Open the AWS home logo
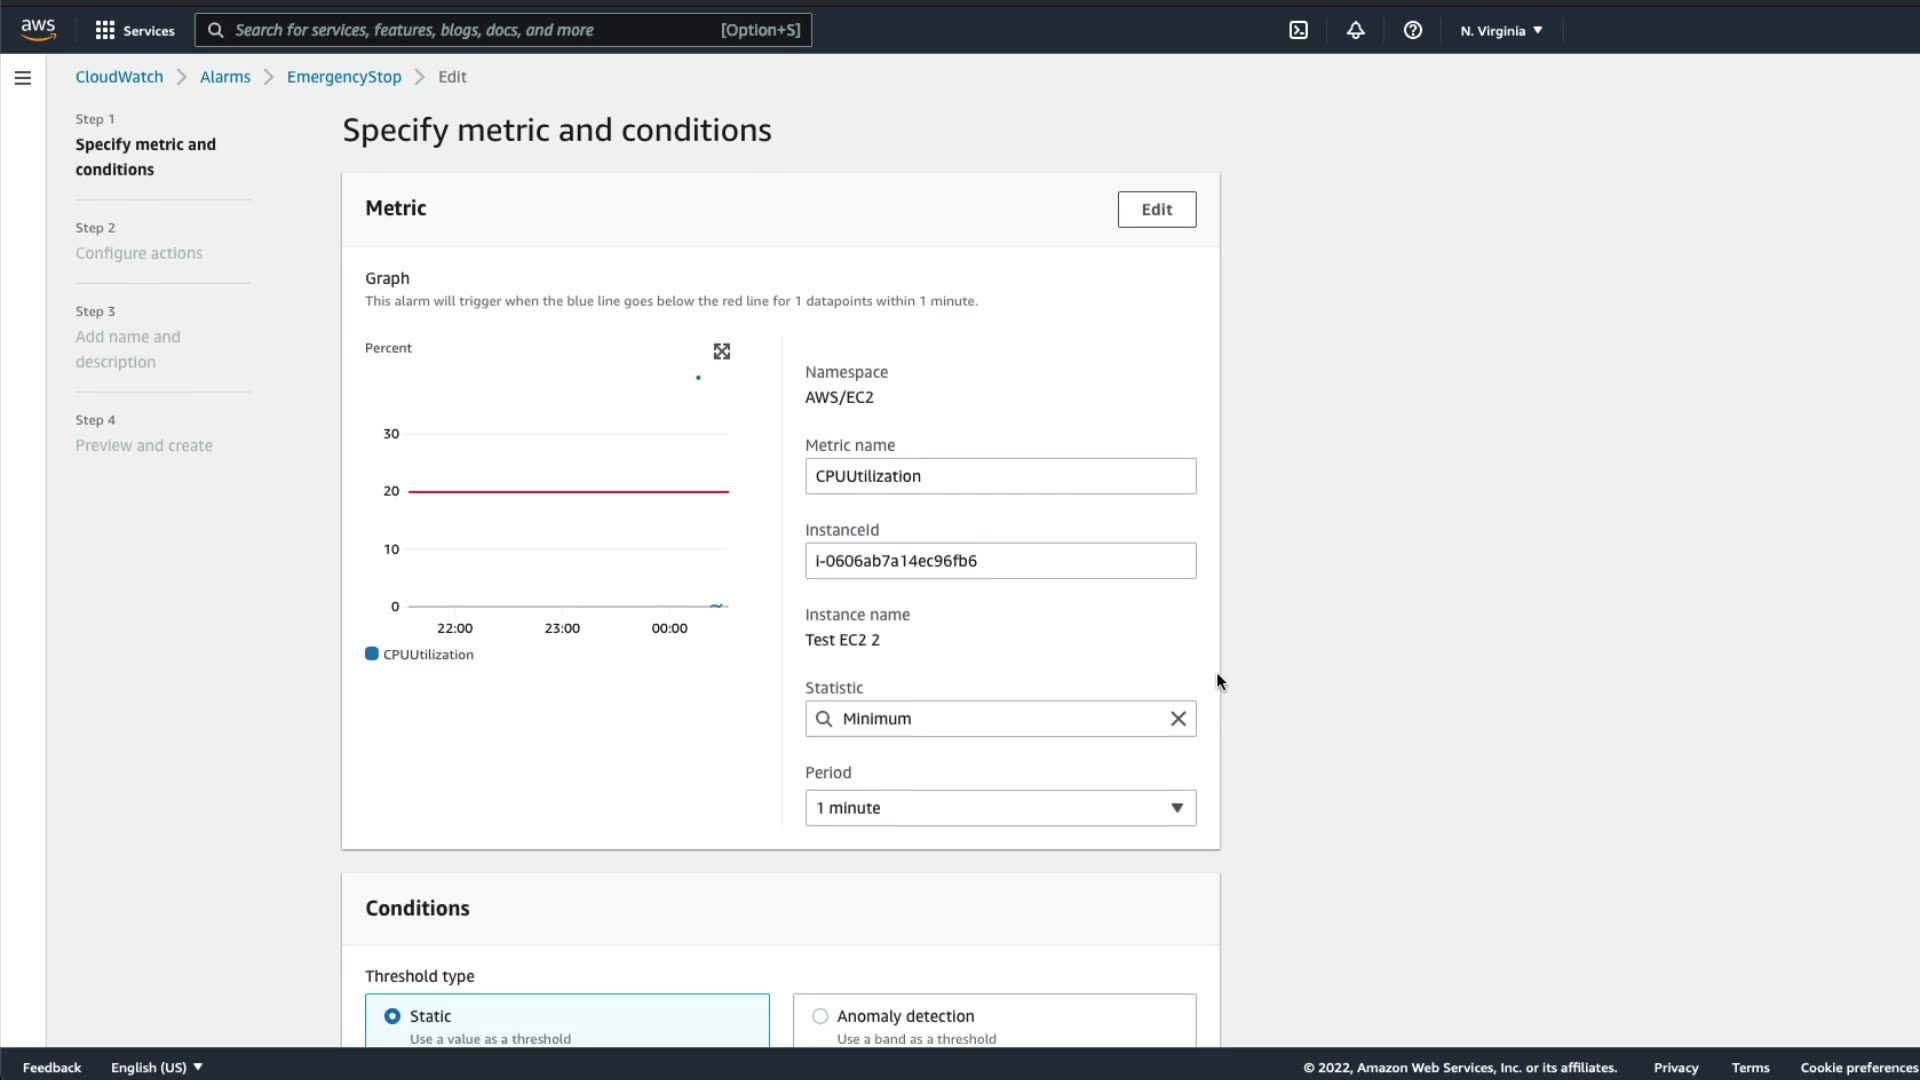 point(38,30)
